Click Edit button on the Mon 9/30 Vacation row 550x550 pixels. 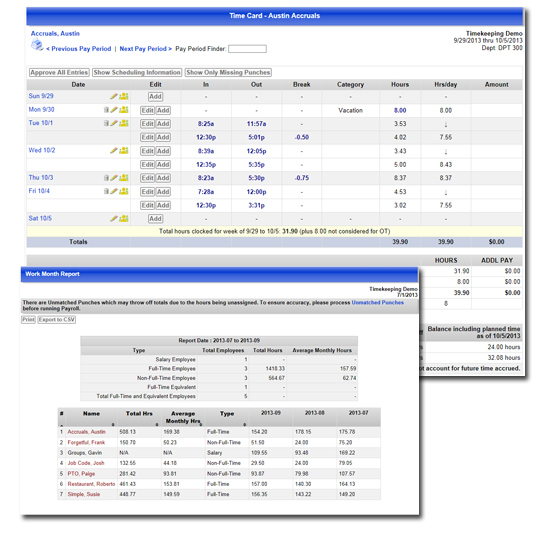point(147,110)
